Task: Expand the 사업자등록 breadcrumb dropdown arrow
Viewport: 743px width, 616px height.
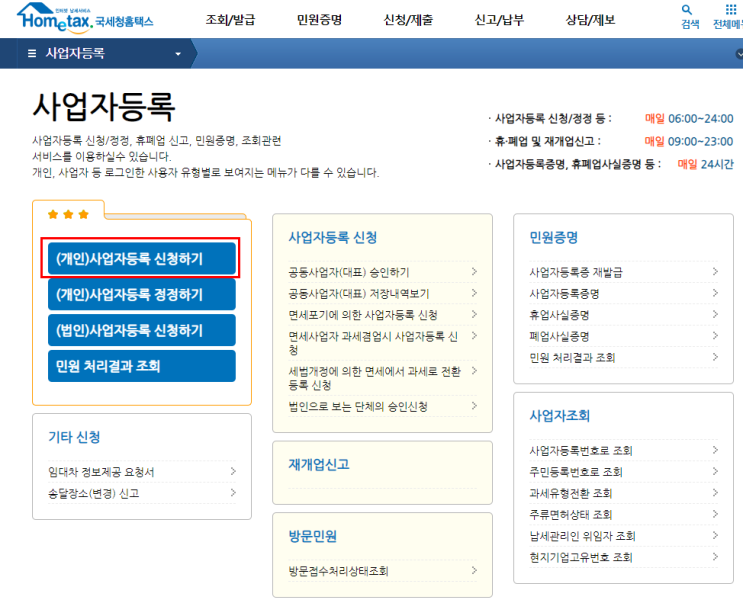Action: (x=178, y=54)
